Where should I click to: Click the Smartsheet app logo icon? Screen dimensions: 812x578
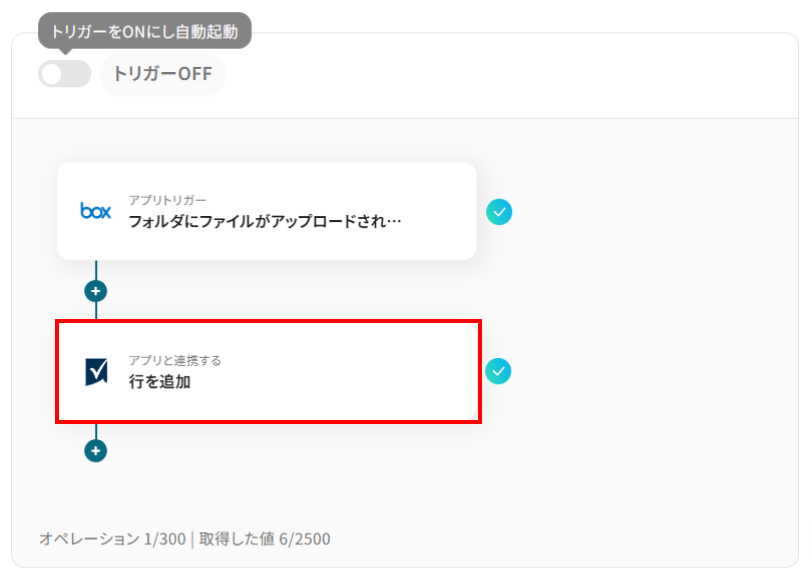click(97, 371)
